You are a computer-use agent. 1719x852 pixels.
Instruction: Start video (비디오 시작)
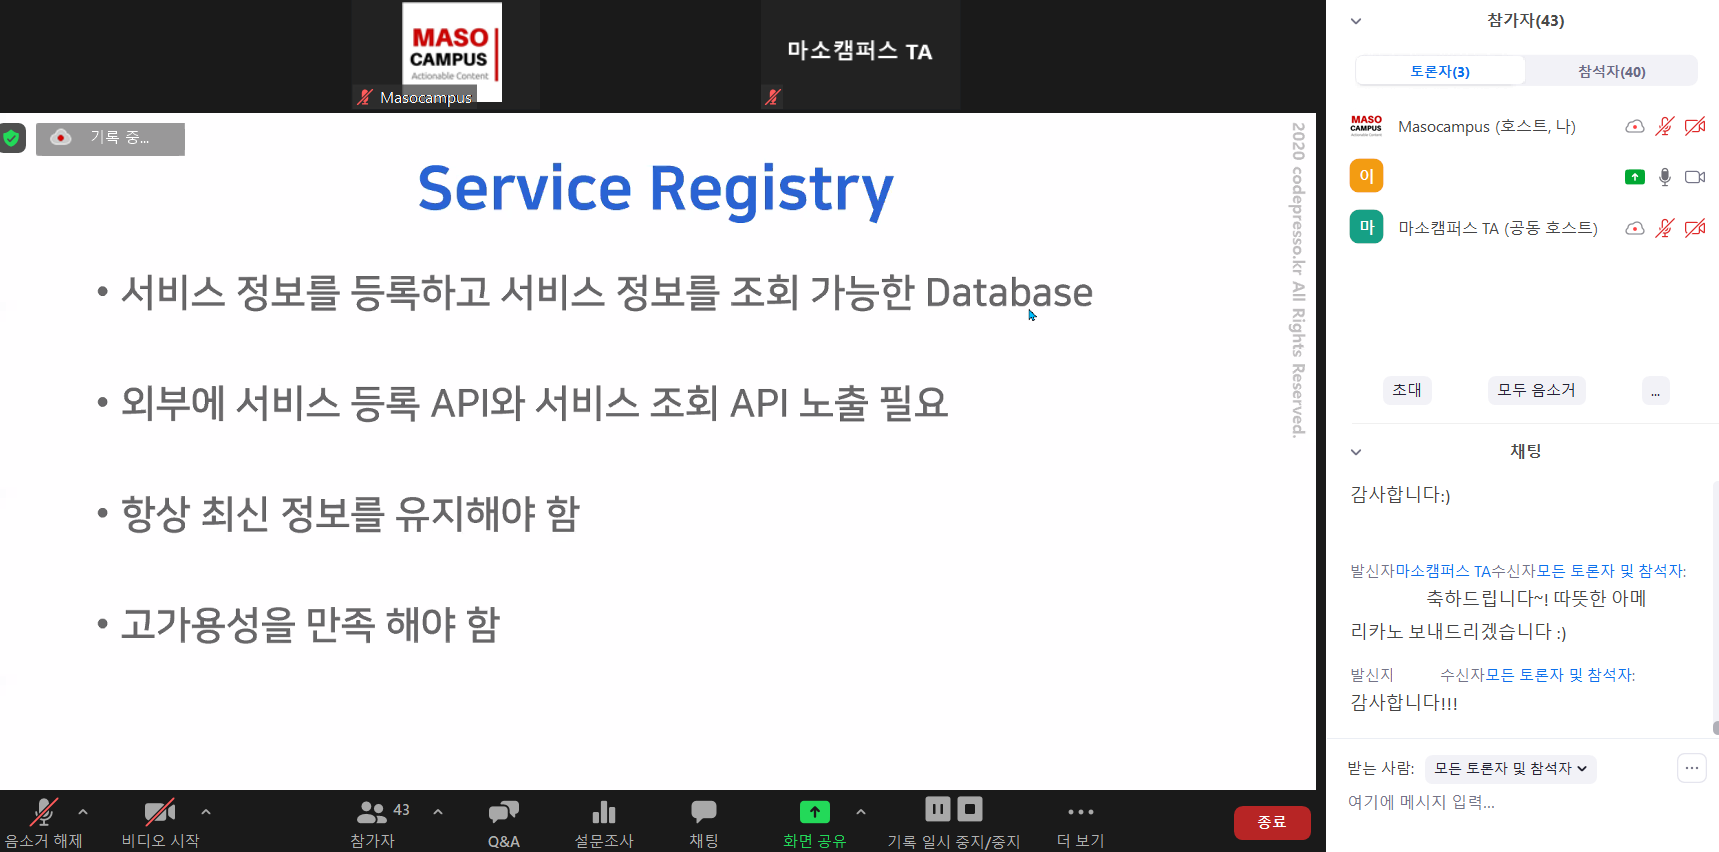pyautogui.click(x=159, y=812)
